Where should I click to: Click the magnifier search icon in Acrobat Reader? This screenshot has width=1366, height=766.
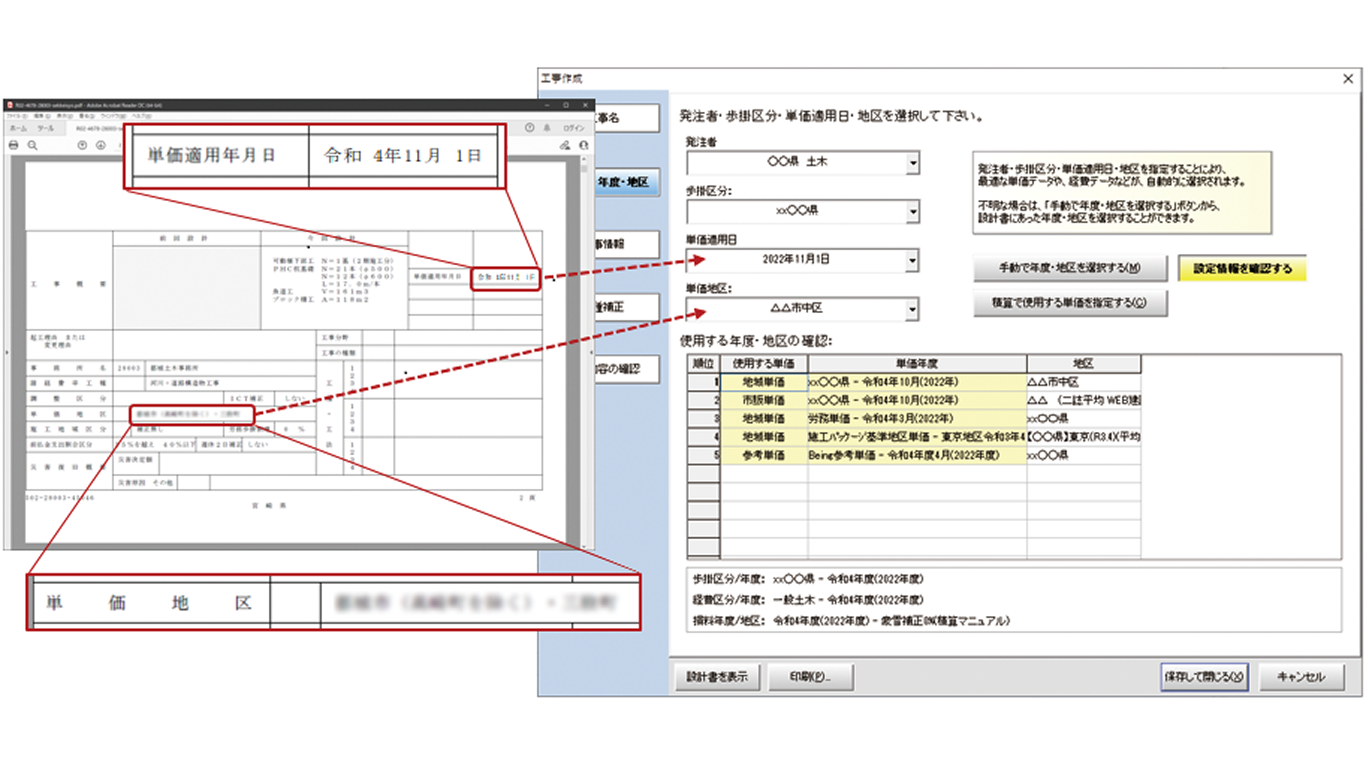[33, 145]
